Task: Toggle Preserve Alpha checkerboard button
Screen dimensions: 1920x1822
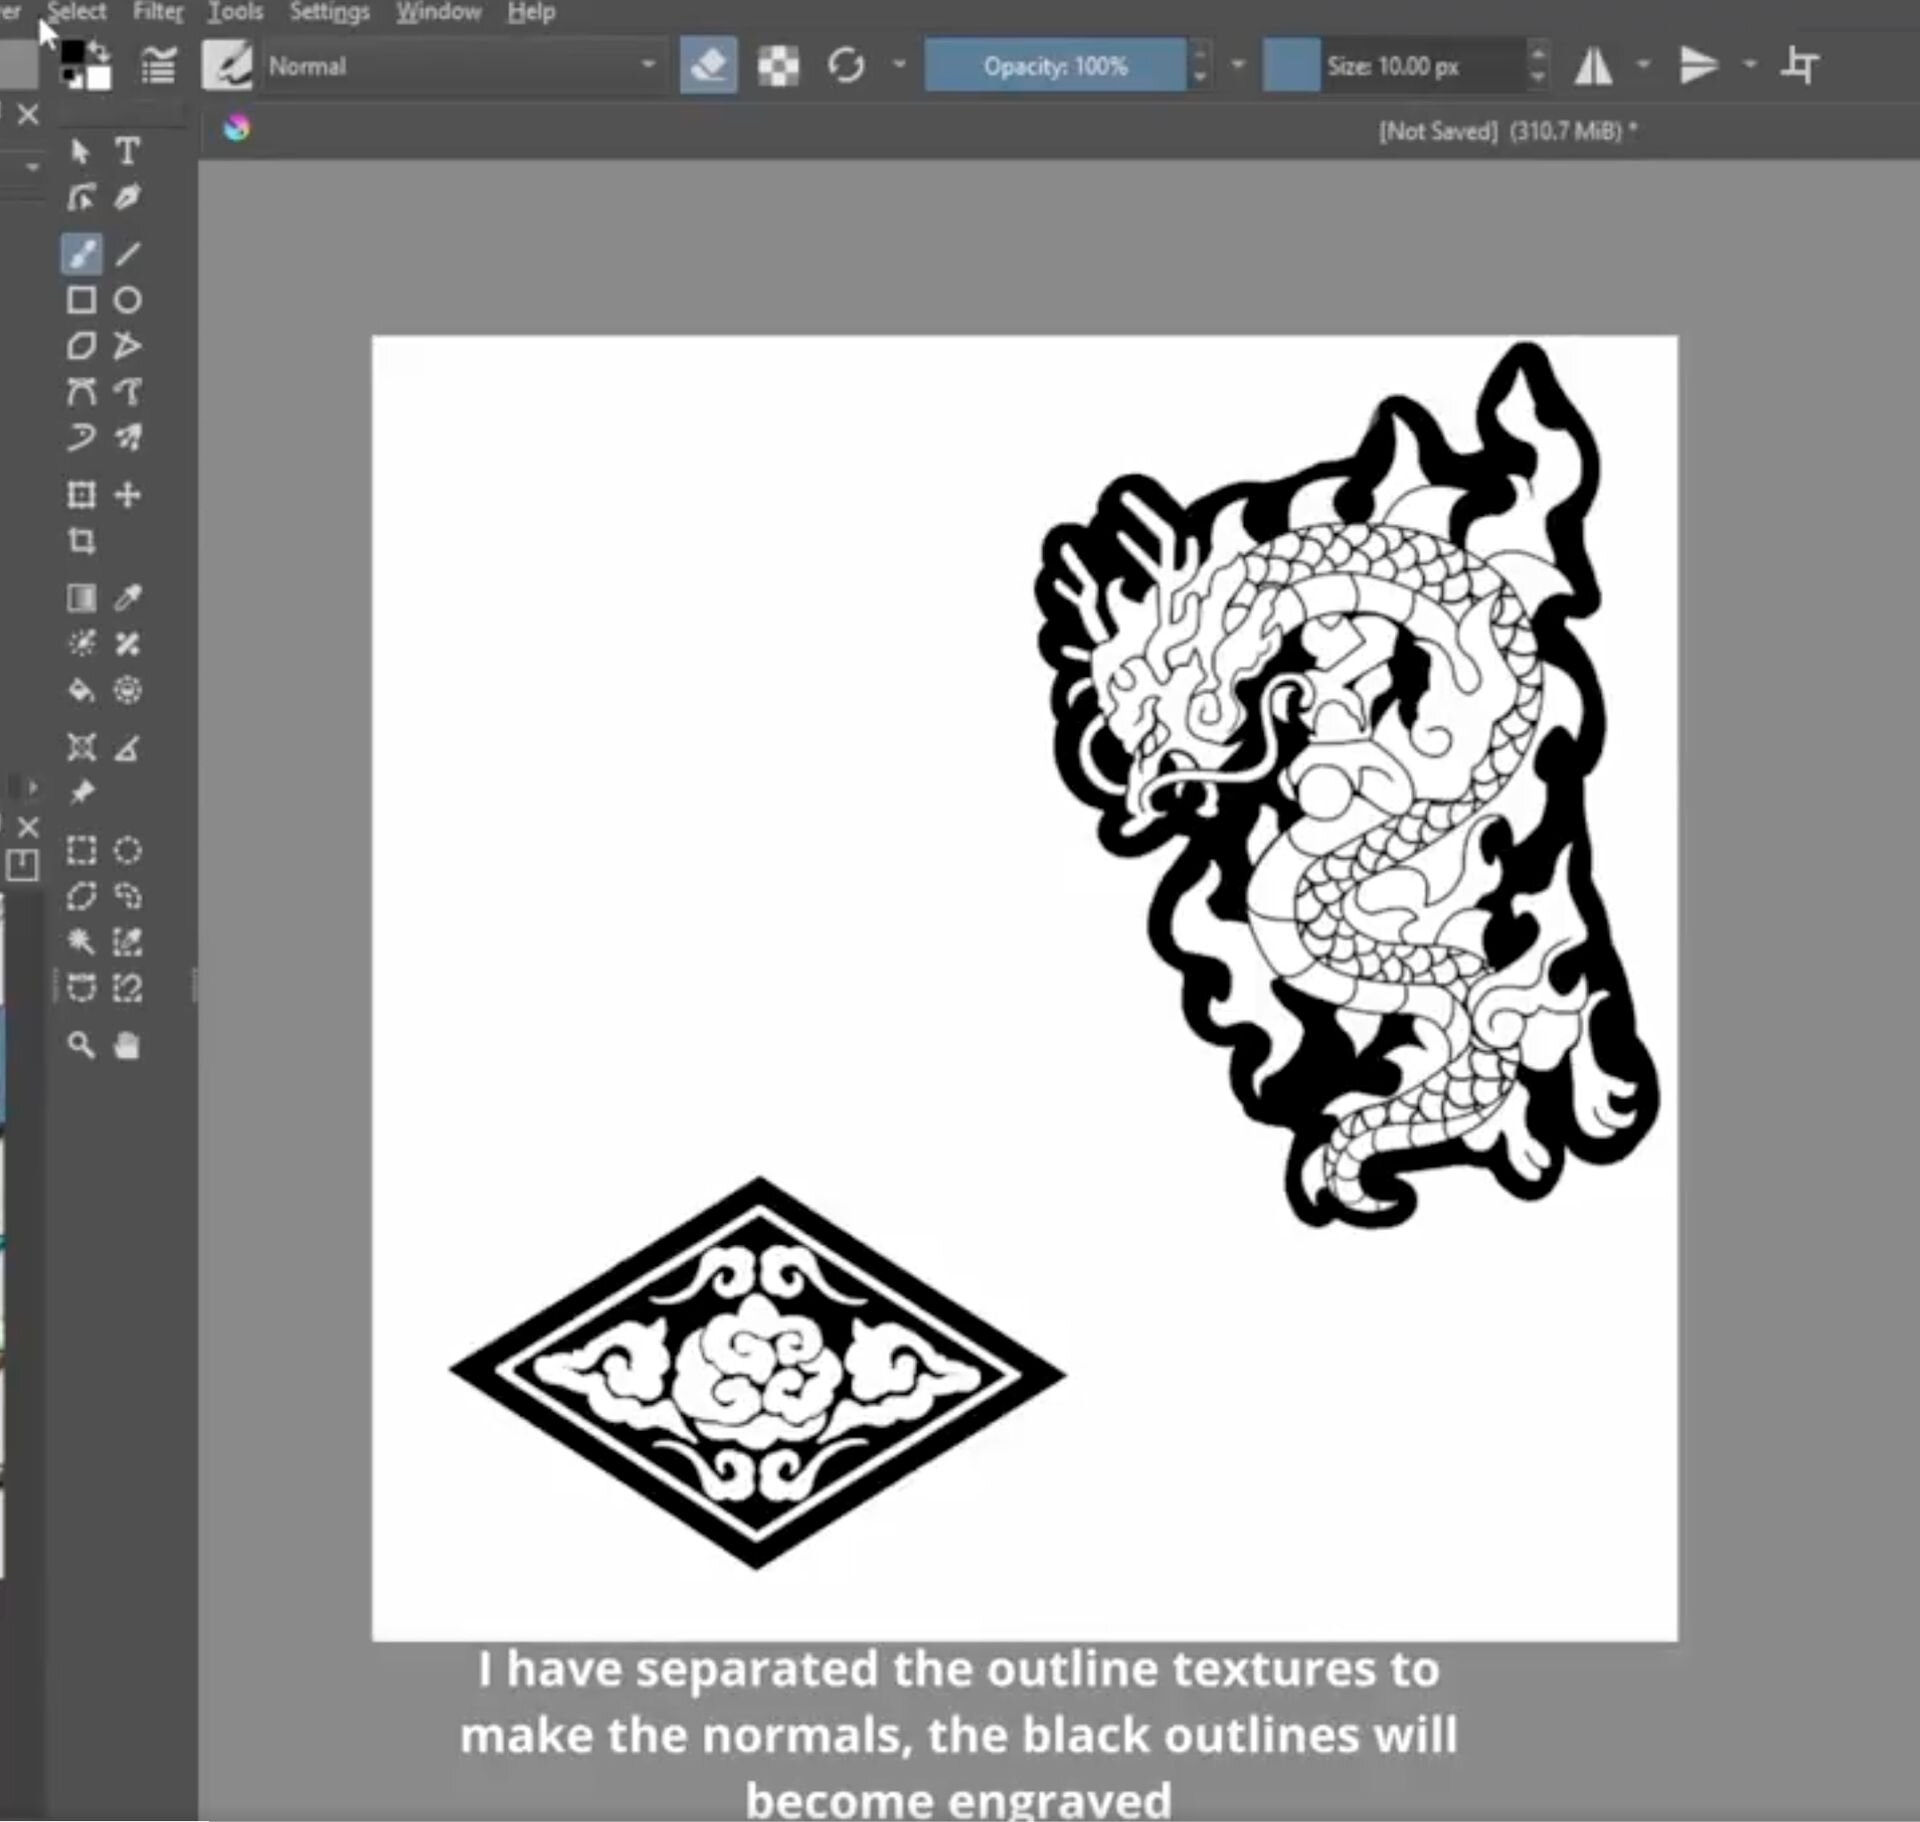Action: (778, 66)
